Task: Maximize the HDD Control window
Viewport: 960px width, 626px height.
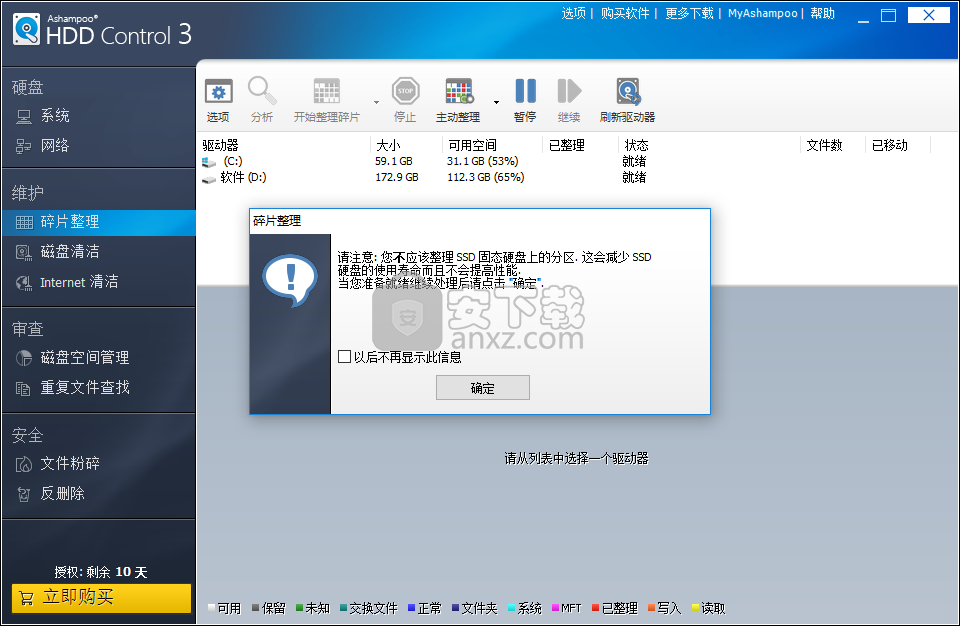Action: (x=888, y=16)
